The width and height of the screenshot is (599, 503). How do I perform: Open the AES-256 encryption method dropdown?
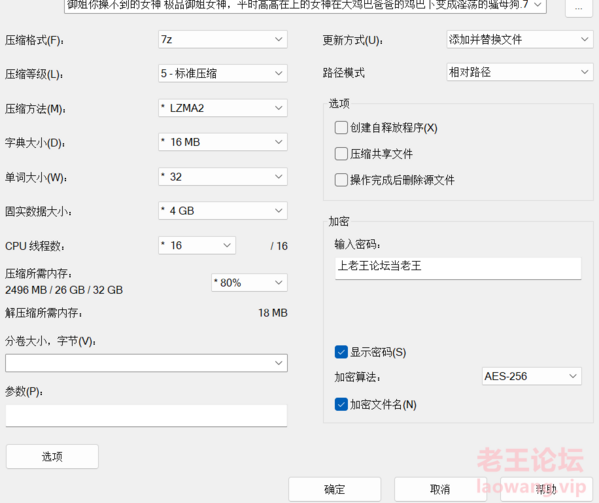click(x=532, y=376)
